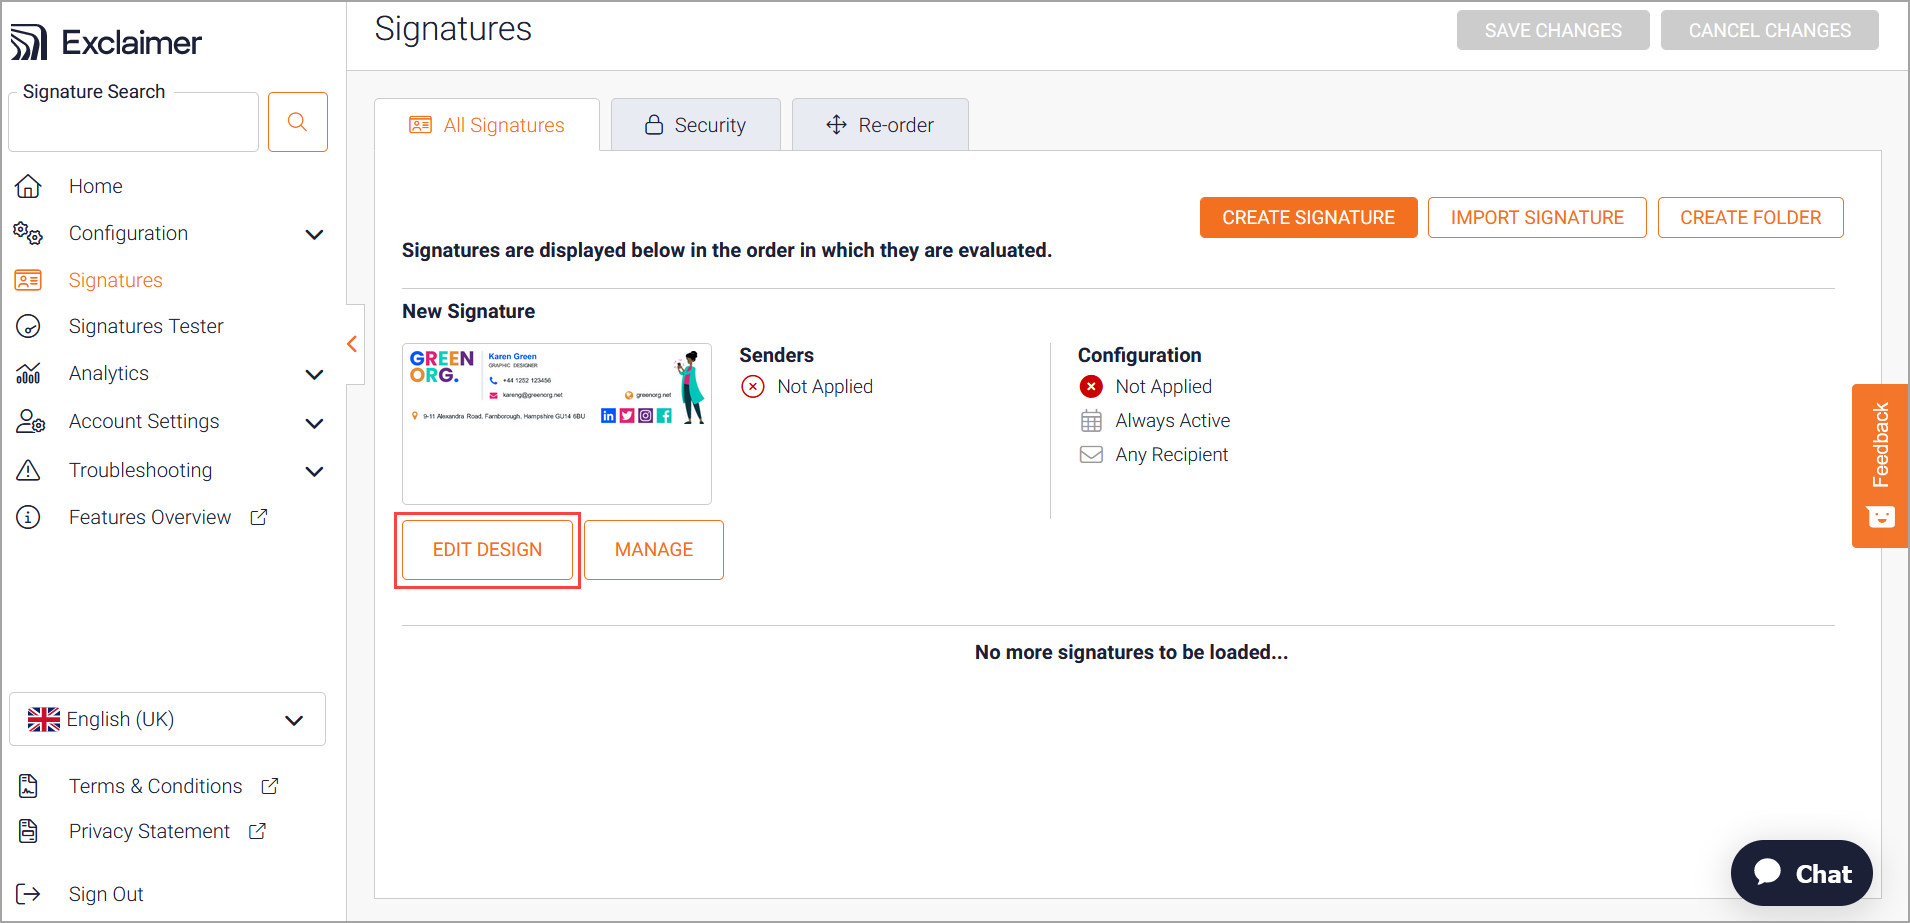Expand the Troubleshooting menu chevron

[314, 471]
